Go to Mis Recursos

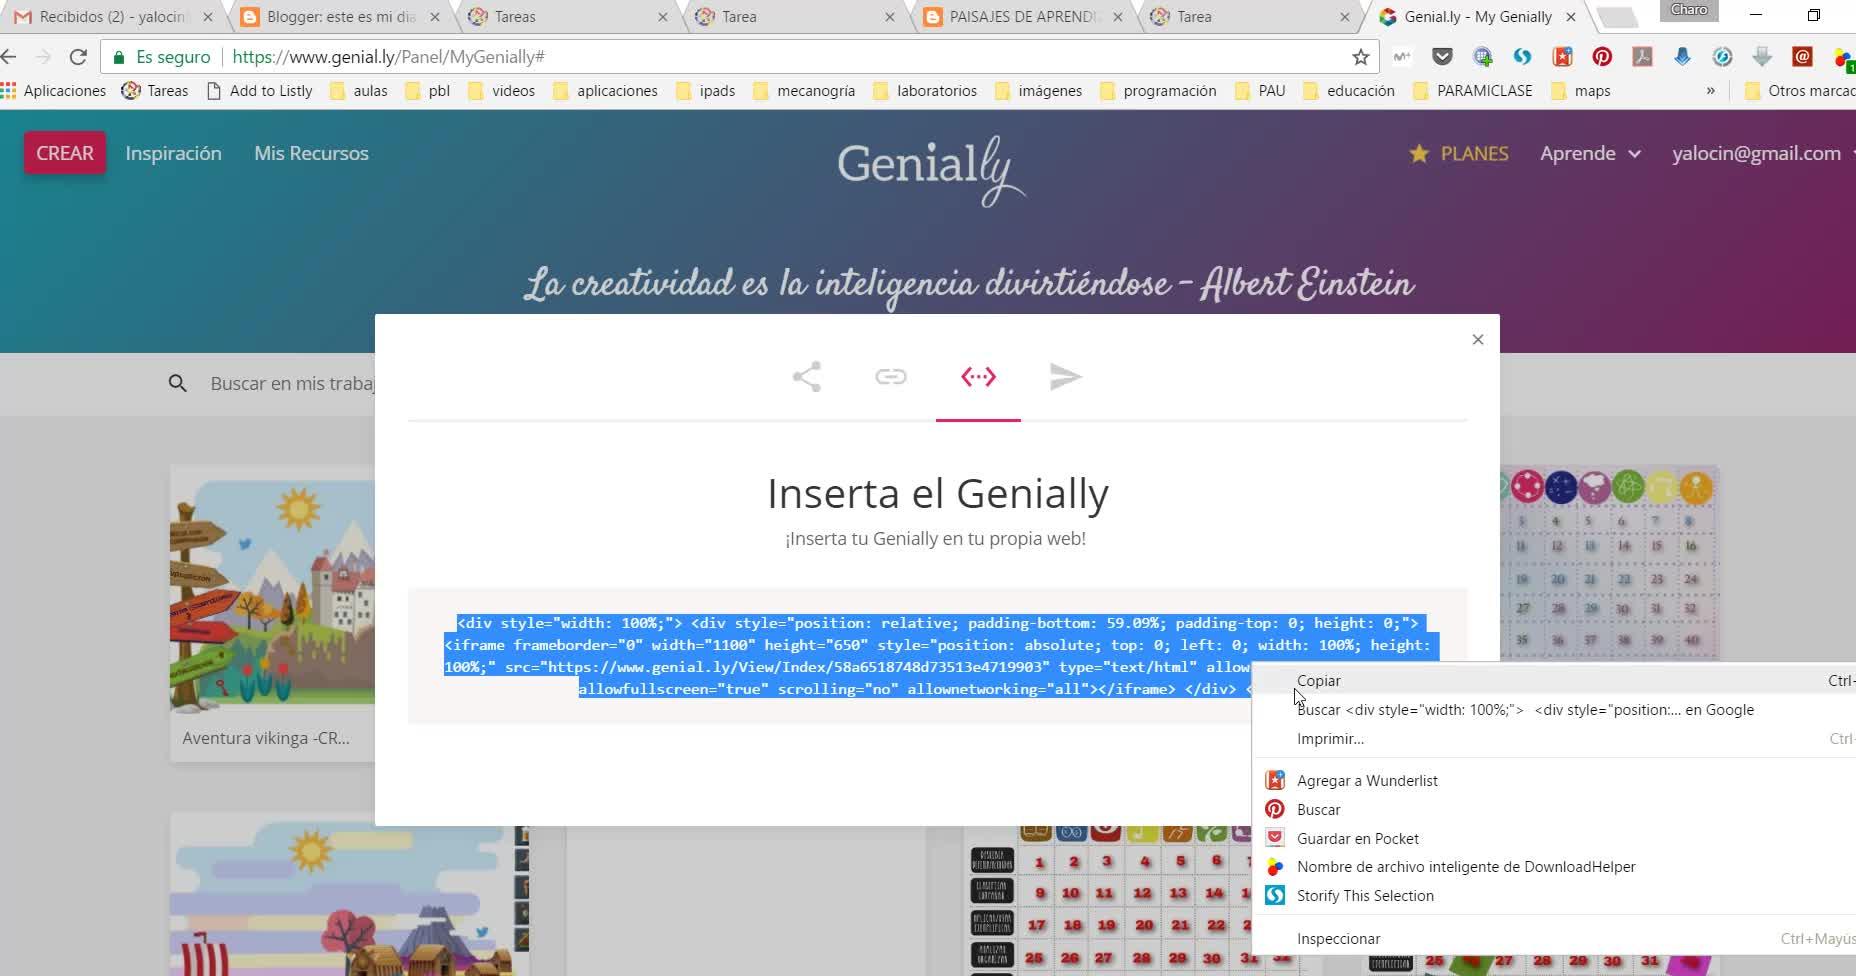(311, 153)
